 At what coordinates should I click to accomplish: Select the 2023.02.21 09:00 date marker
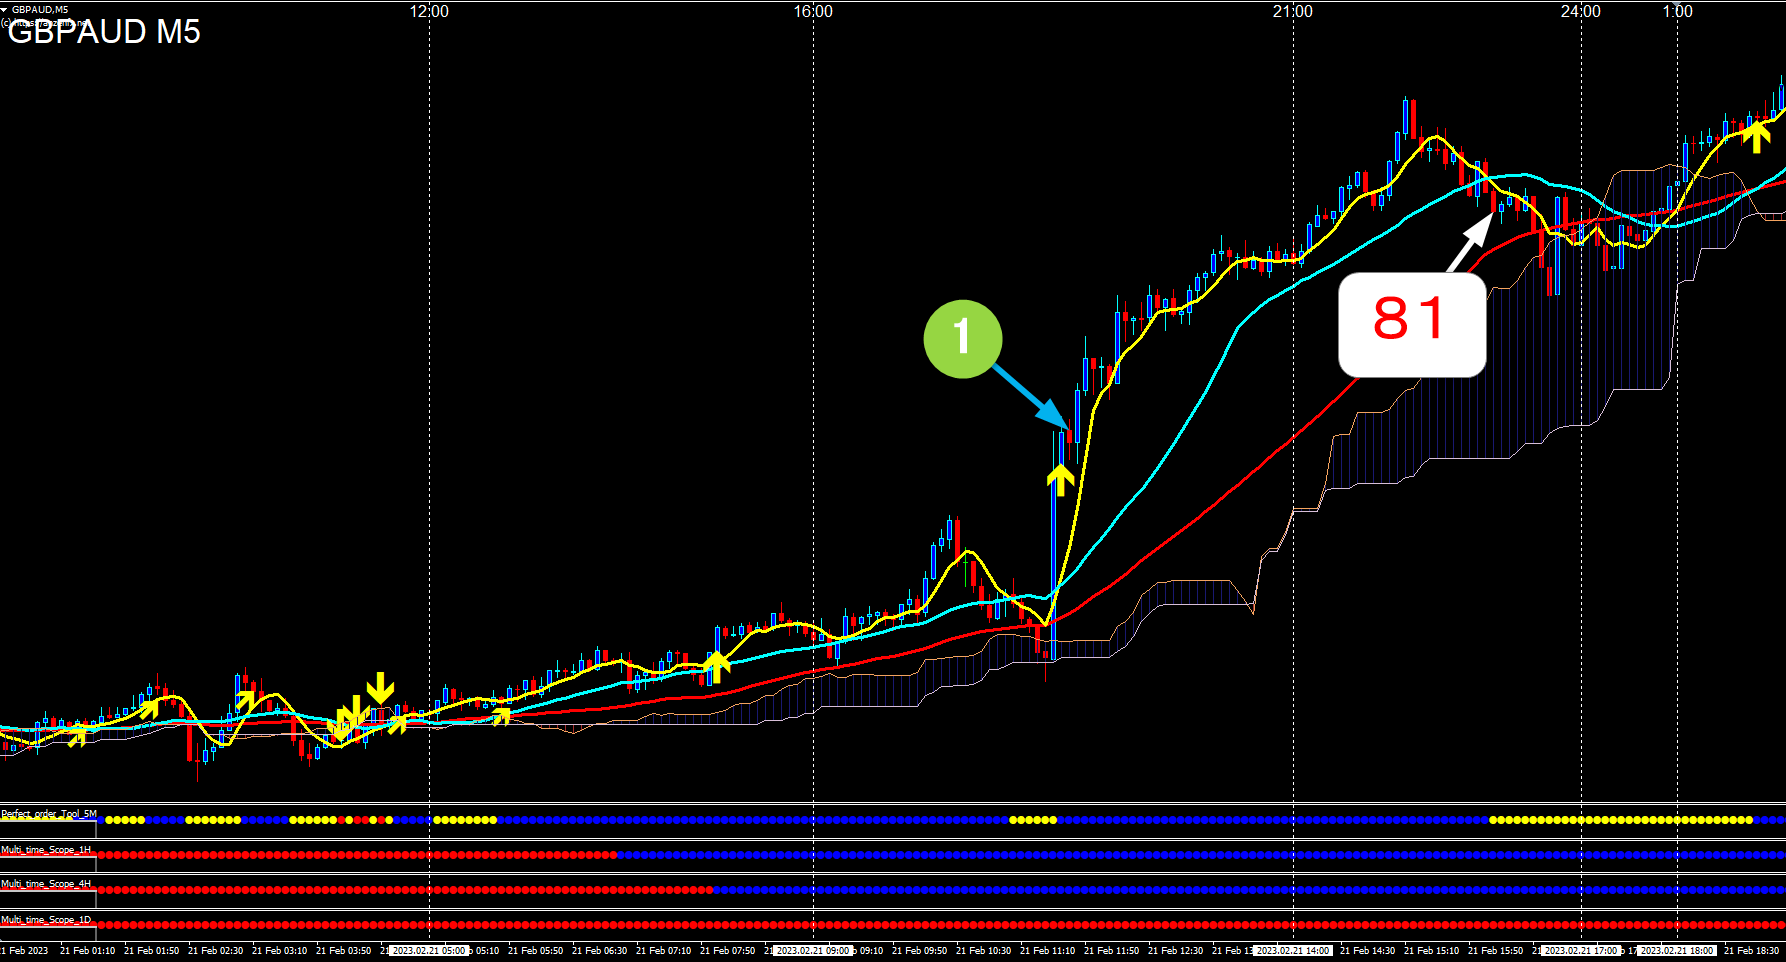click(813, 951)
